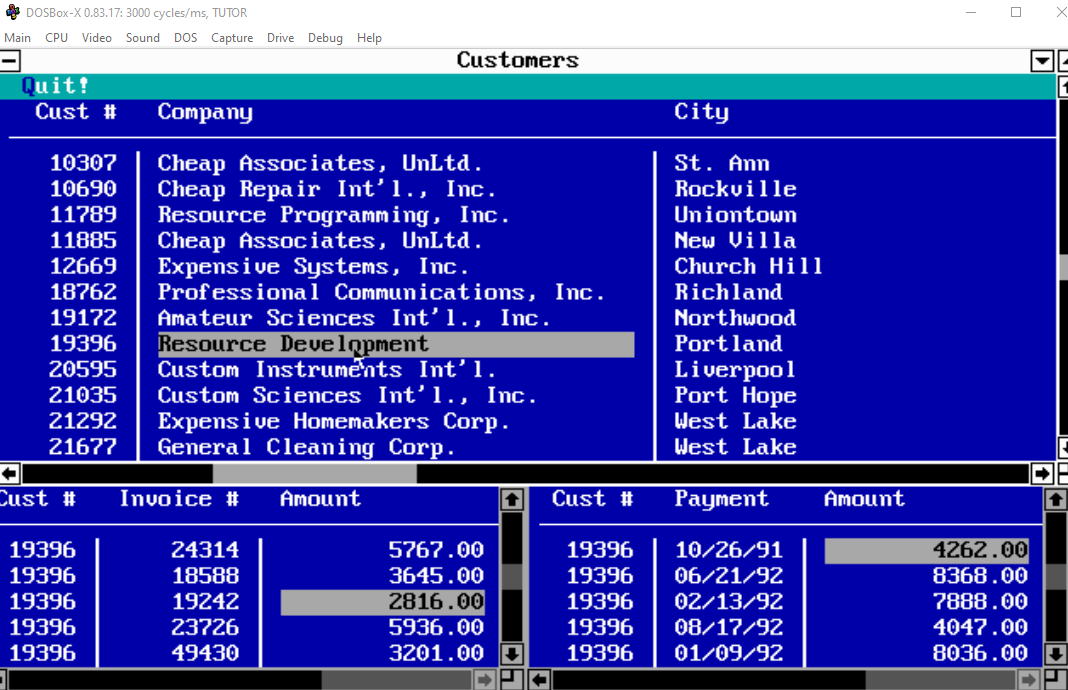Open the Main menu in DOSBox-X
Screen dimensions: 1068x690
[18, 38]
